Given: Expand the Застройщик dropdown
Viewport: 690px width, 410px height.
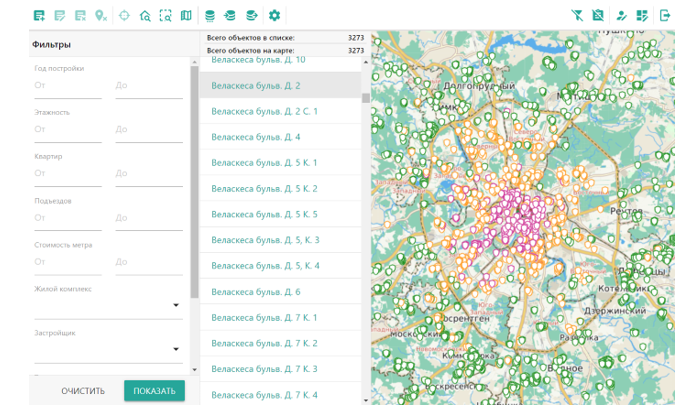Looking at the screenshot, I should 176,349.
